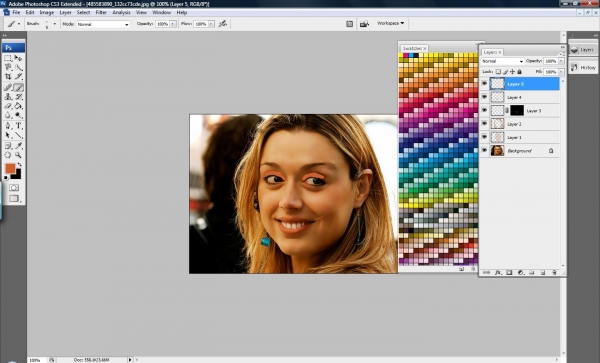Select the Crop tool
This screenshot has height=363, width=600.
8,77
